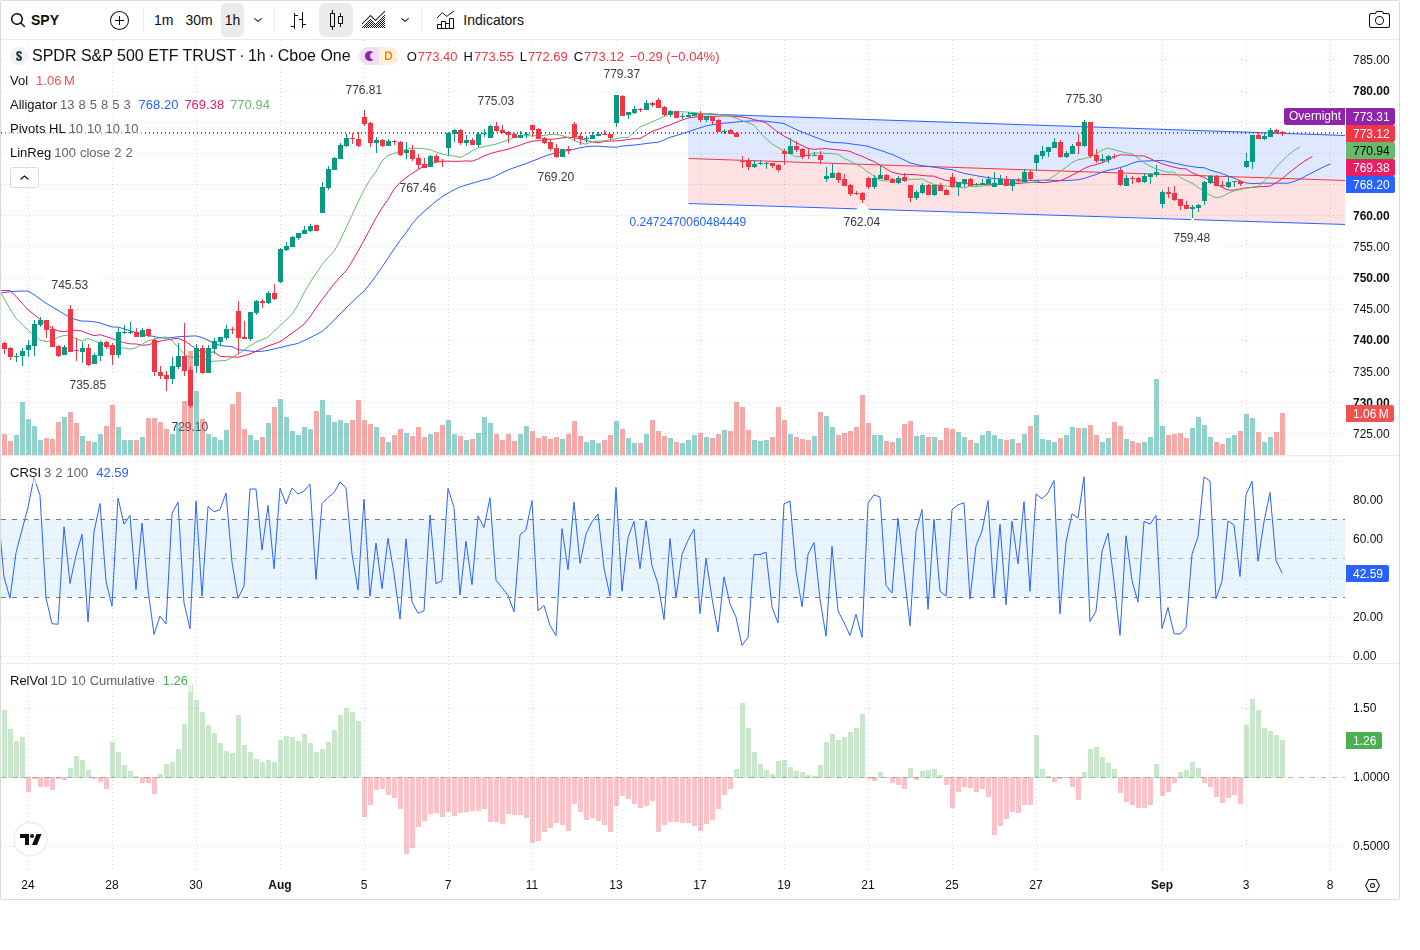Image resolution: width=1420 pixels, height=950 pixels.
Task: Click the 762.04 pivot low label
Action: (x=862, y=222)
